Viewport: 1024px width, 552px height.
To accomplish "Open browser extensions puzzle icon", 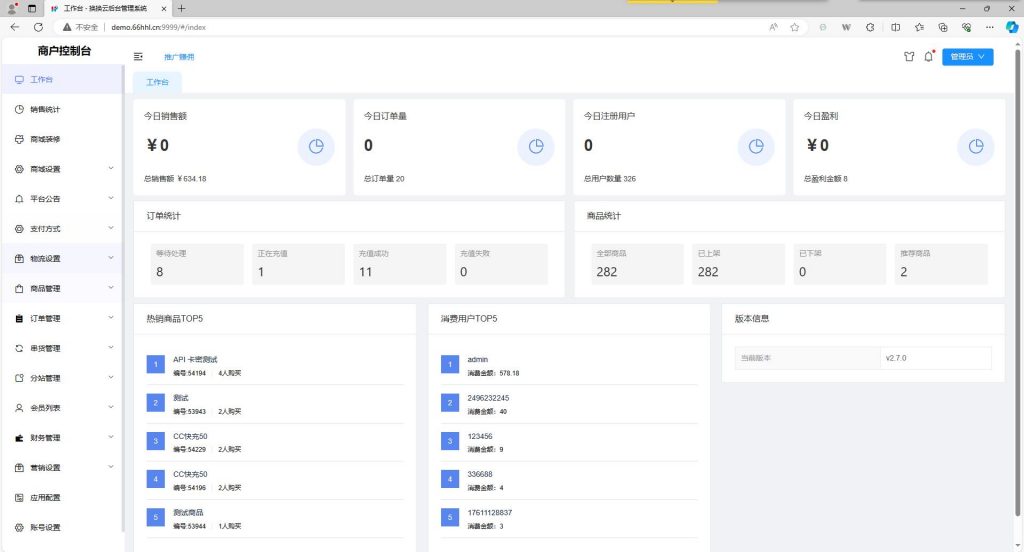I will [870, 27].
